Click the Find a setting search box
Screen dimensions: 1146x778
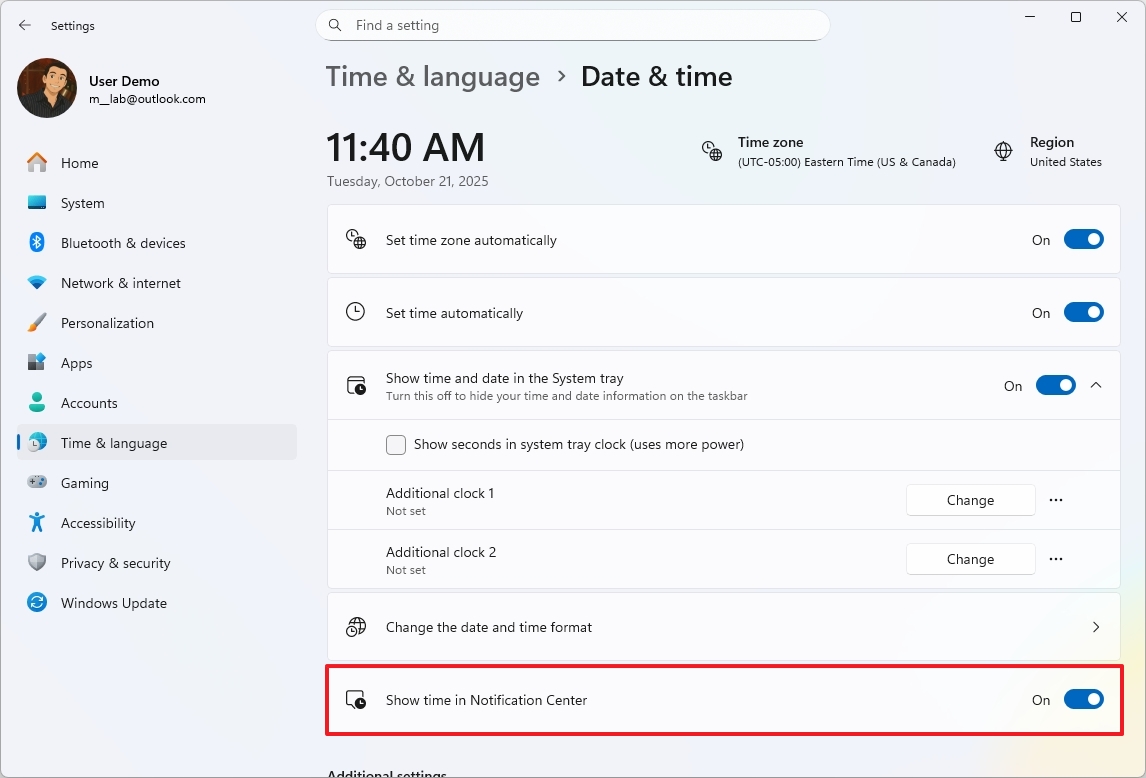coord(580,25)
